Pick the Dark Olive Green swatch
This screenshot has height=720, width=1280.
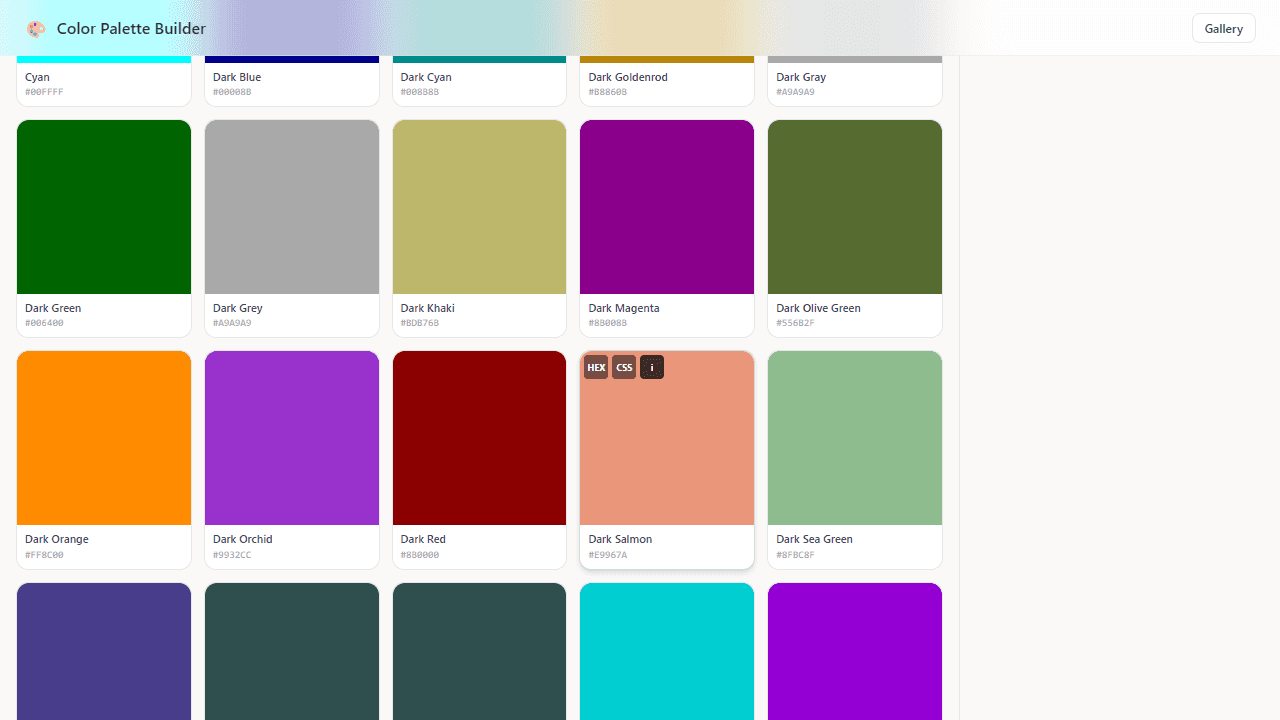(855, 207)
